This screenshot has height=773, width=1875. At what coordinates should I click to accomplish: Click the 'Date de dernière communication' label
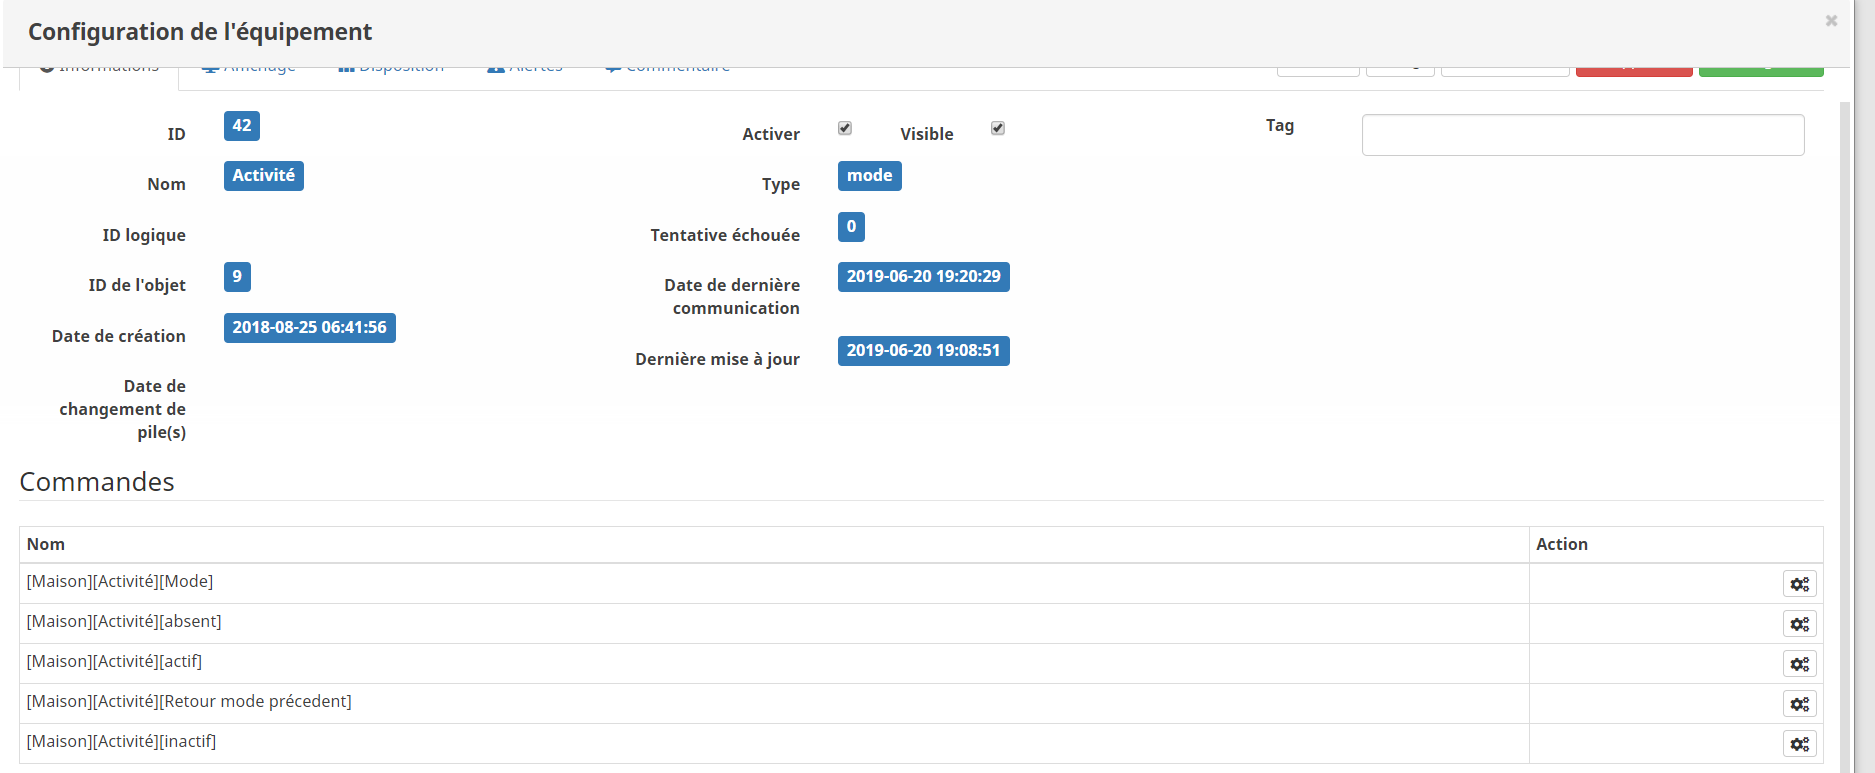click(732, 297)
